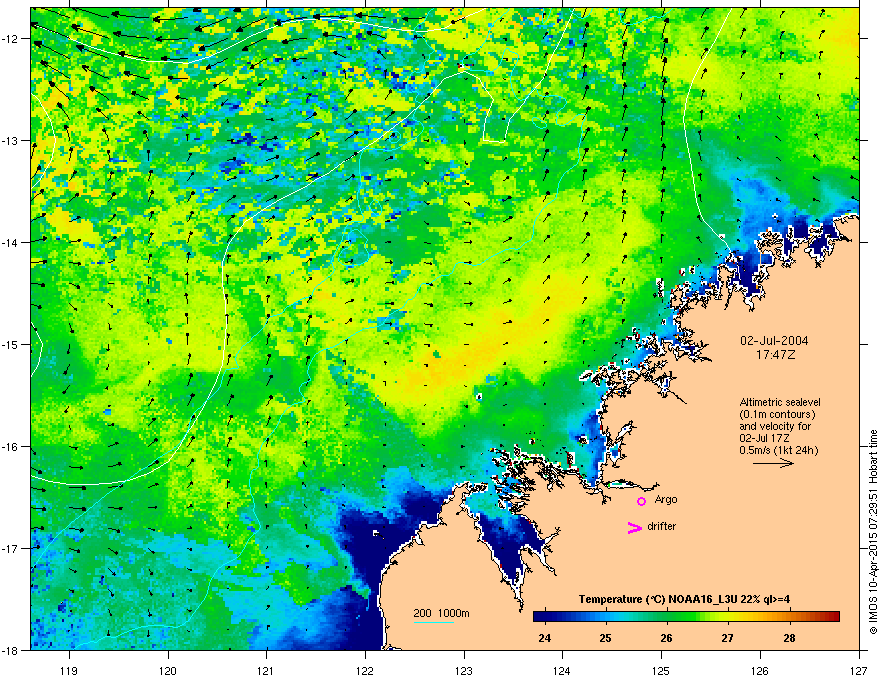Click the 'and velocity for' legend line

coord(775,426)
